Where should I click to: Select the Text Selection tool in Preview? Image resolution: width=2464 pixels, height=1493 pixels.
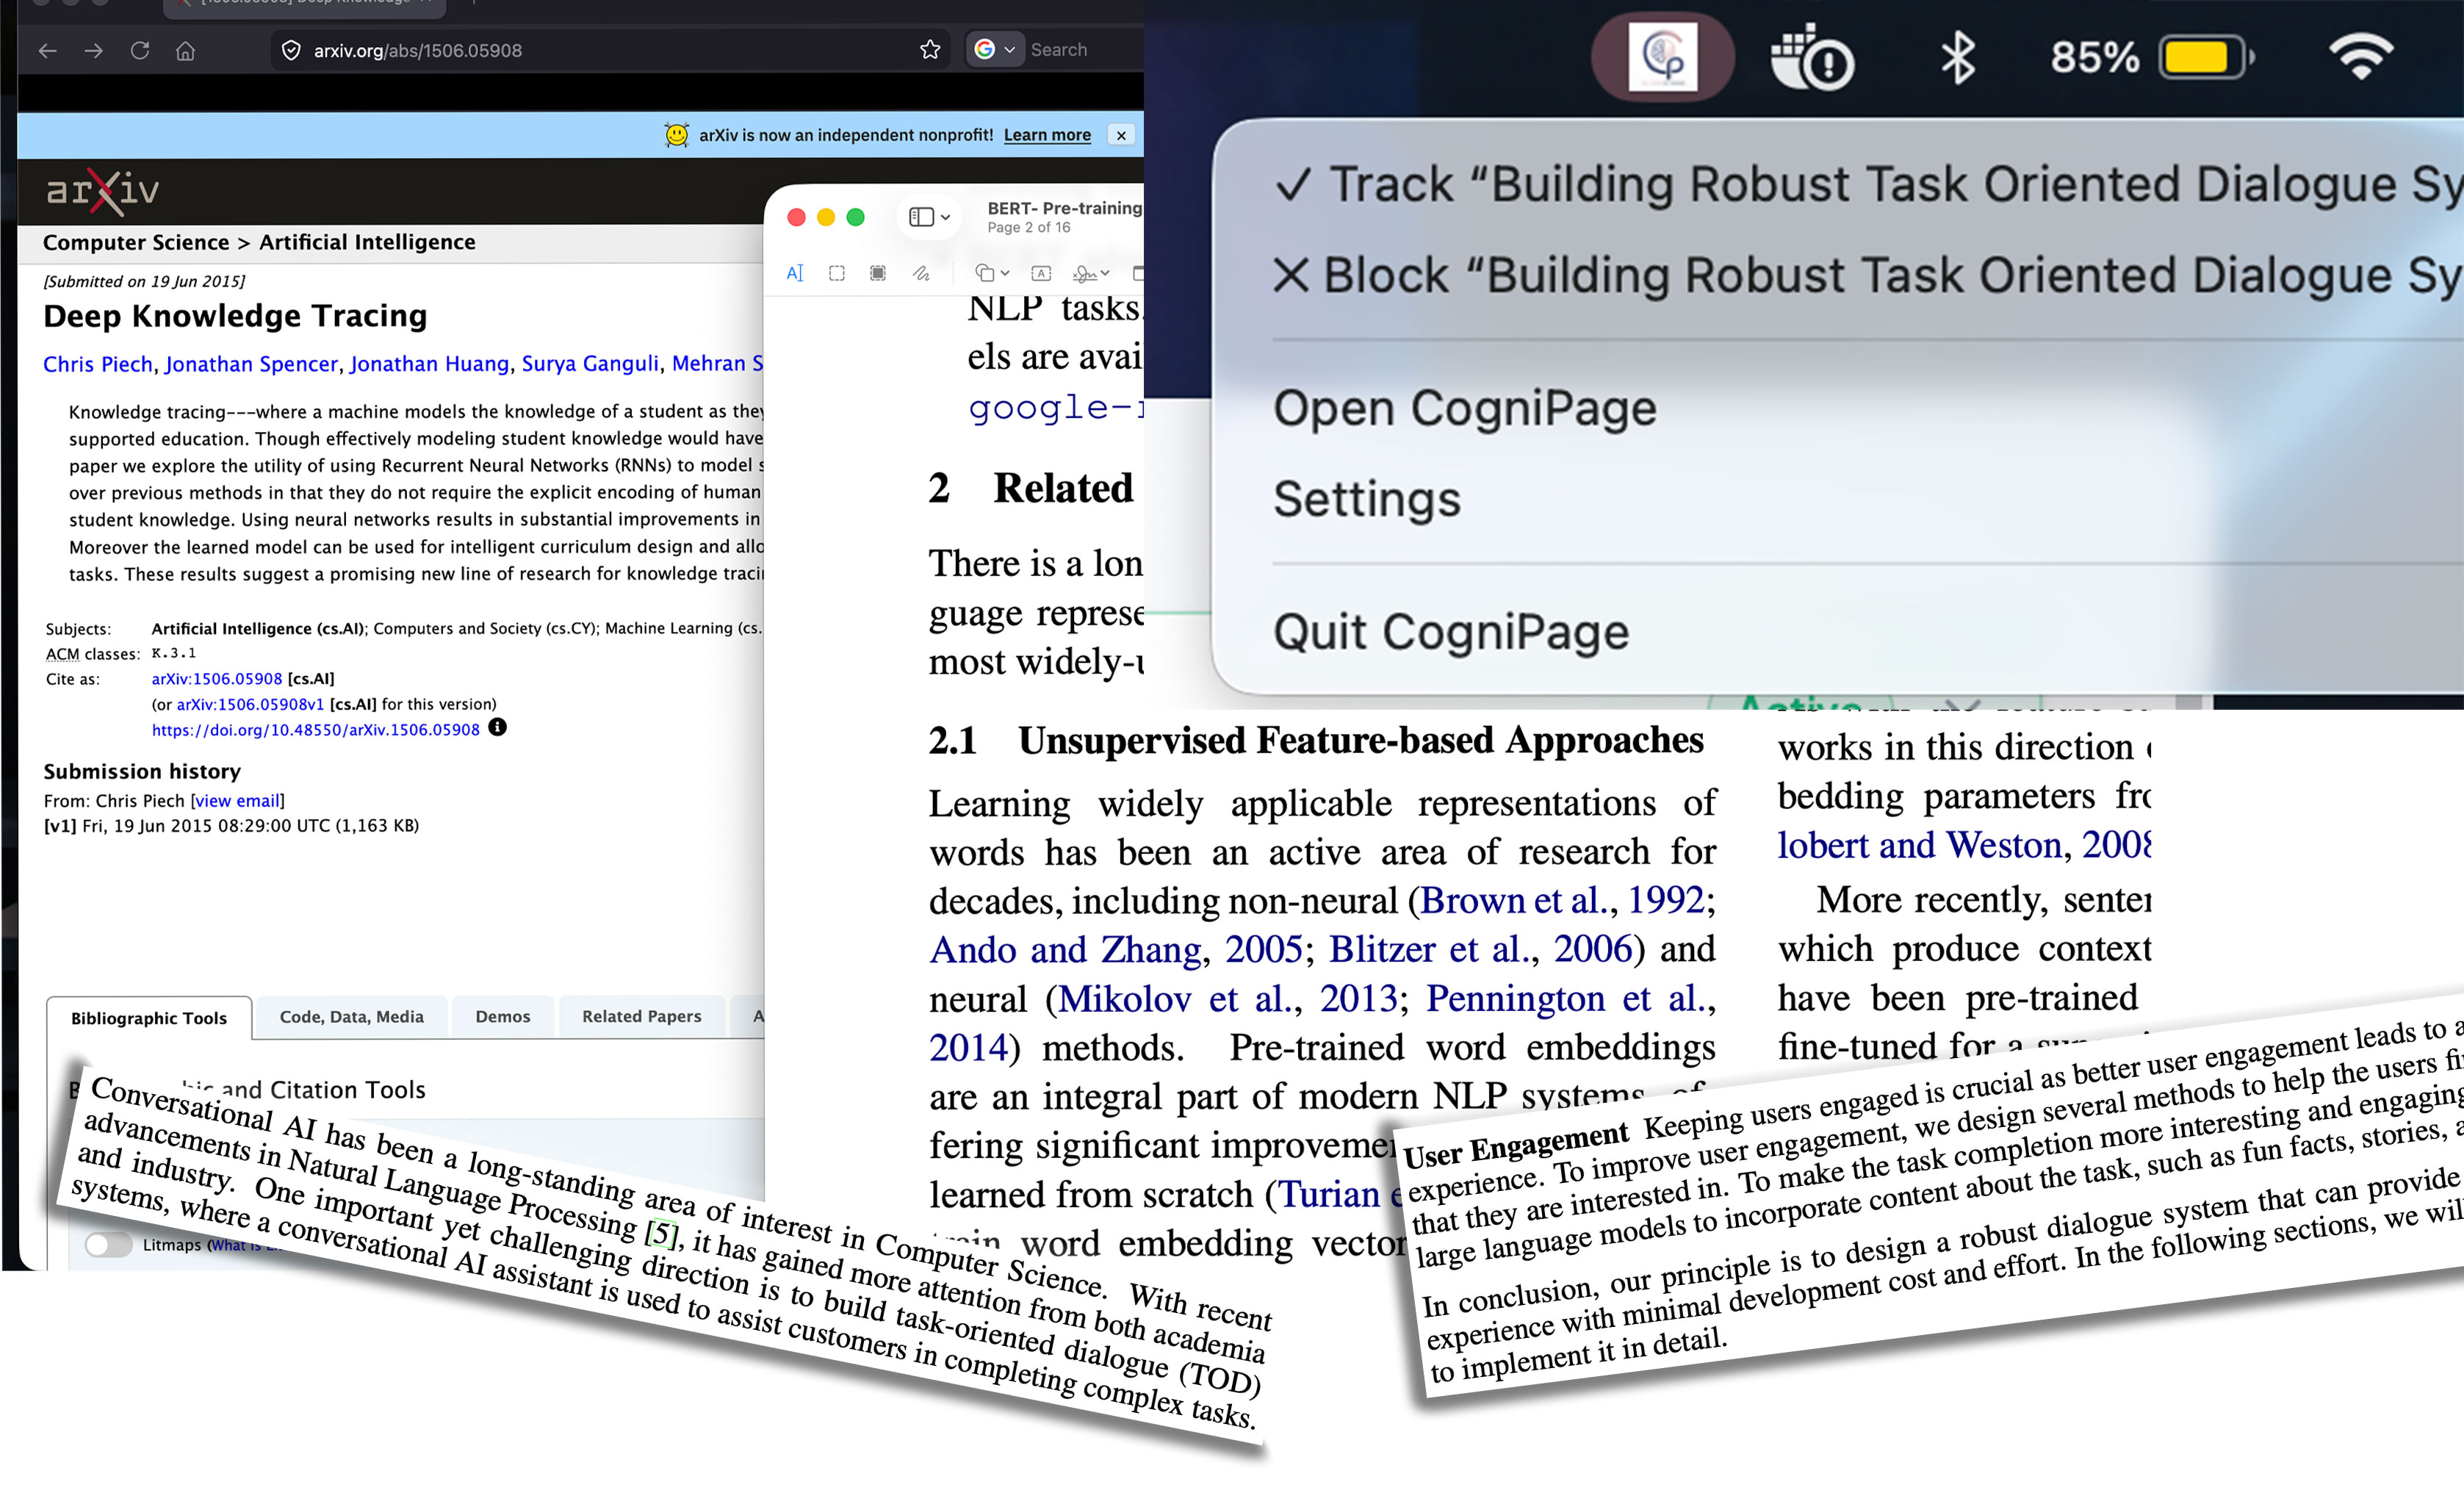[795, 273]
